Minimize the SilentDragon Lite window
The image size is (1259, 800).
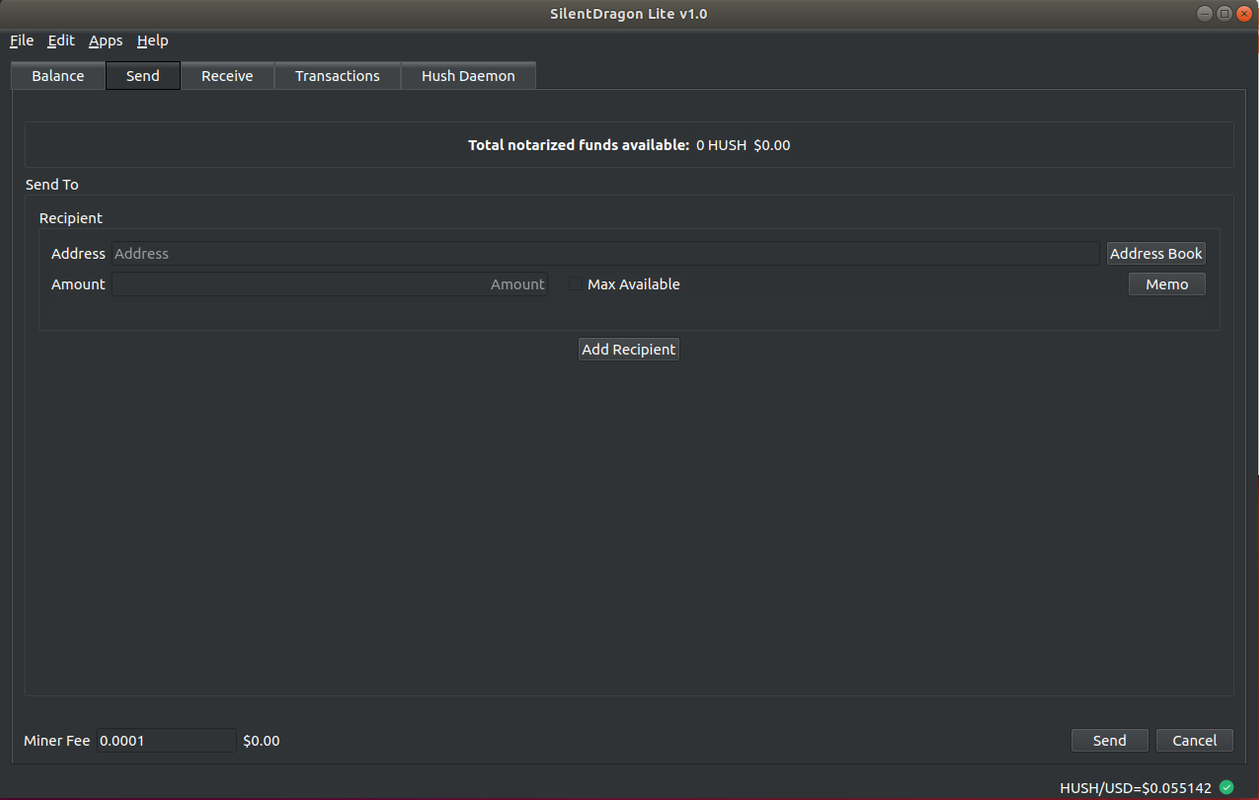pos(1204,13)
